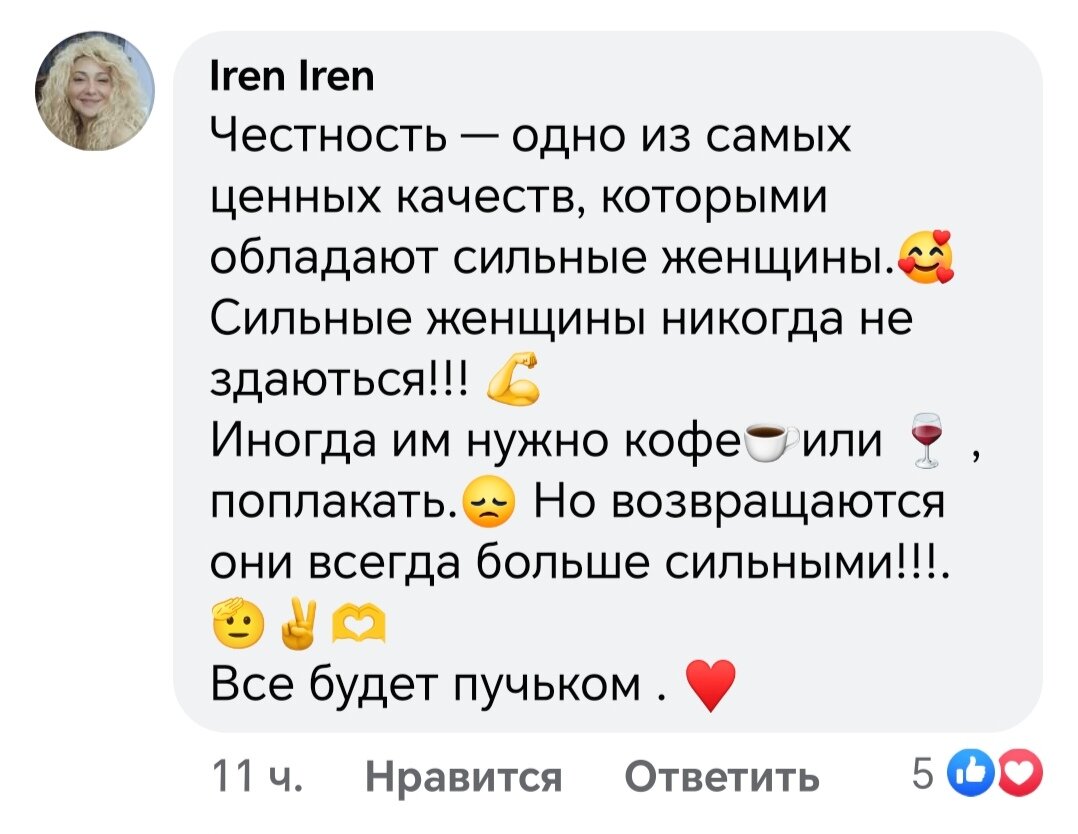
Task: Click the sad pensive face emoji
Action: pyautogui.click(x=488, y=501)
